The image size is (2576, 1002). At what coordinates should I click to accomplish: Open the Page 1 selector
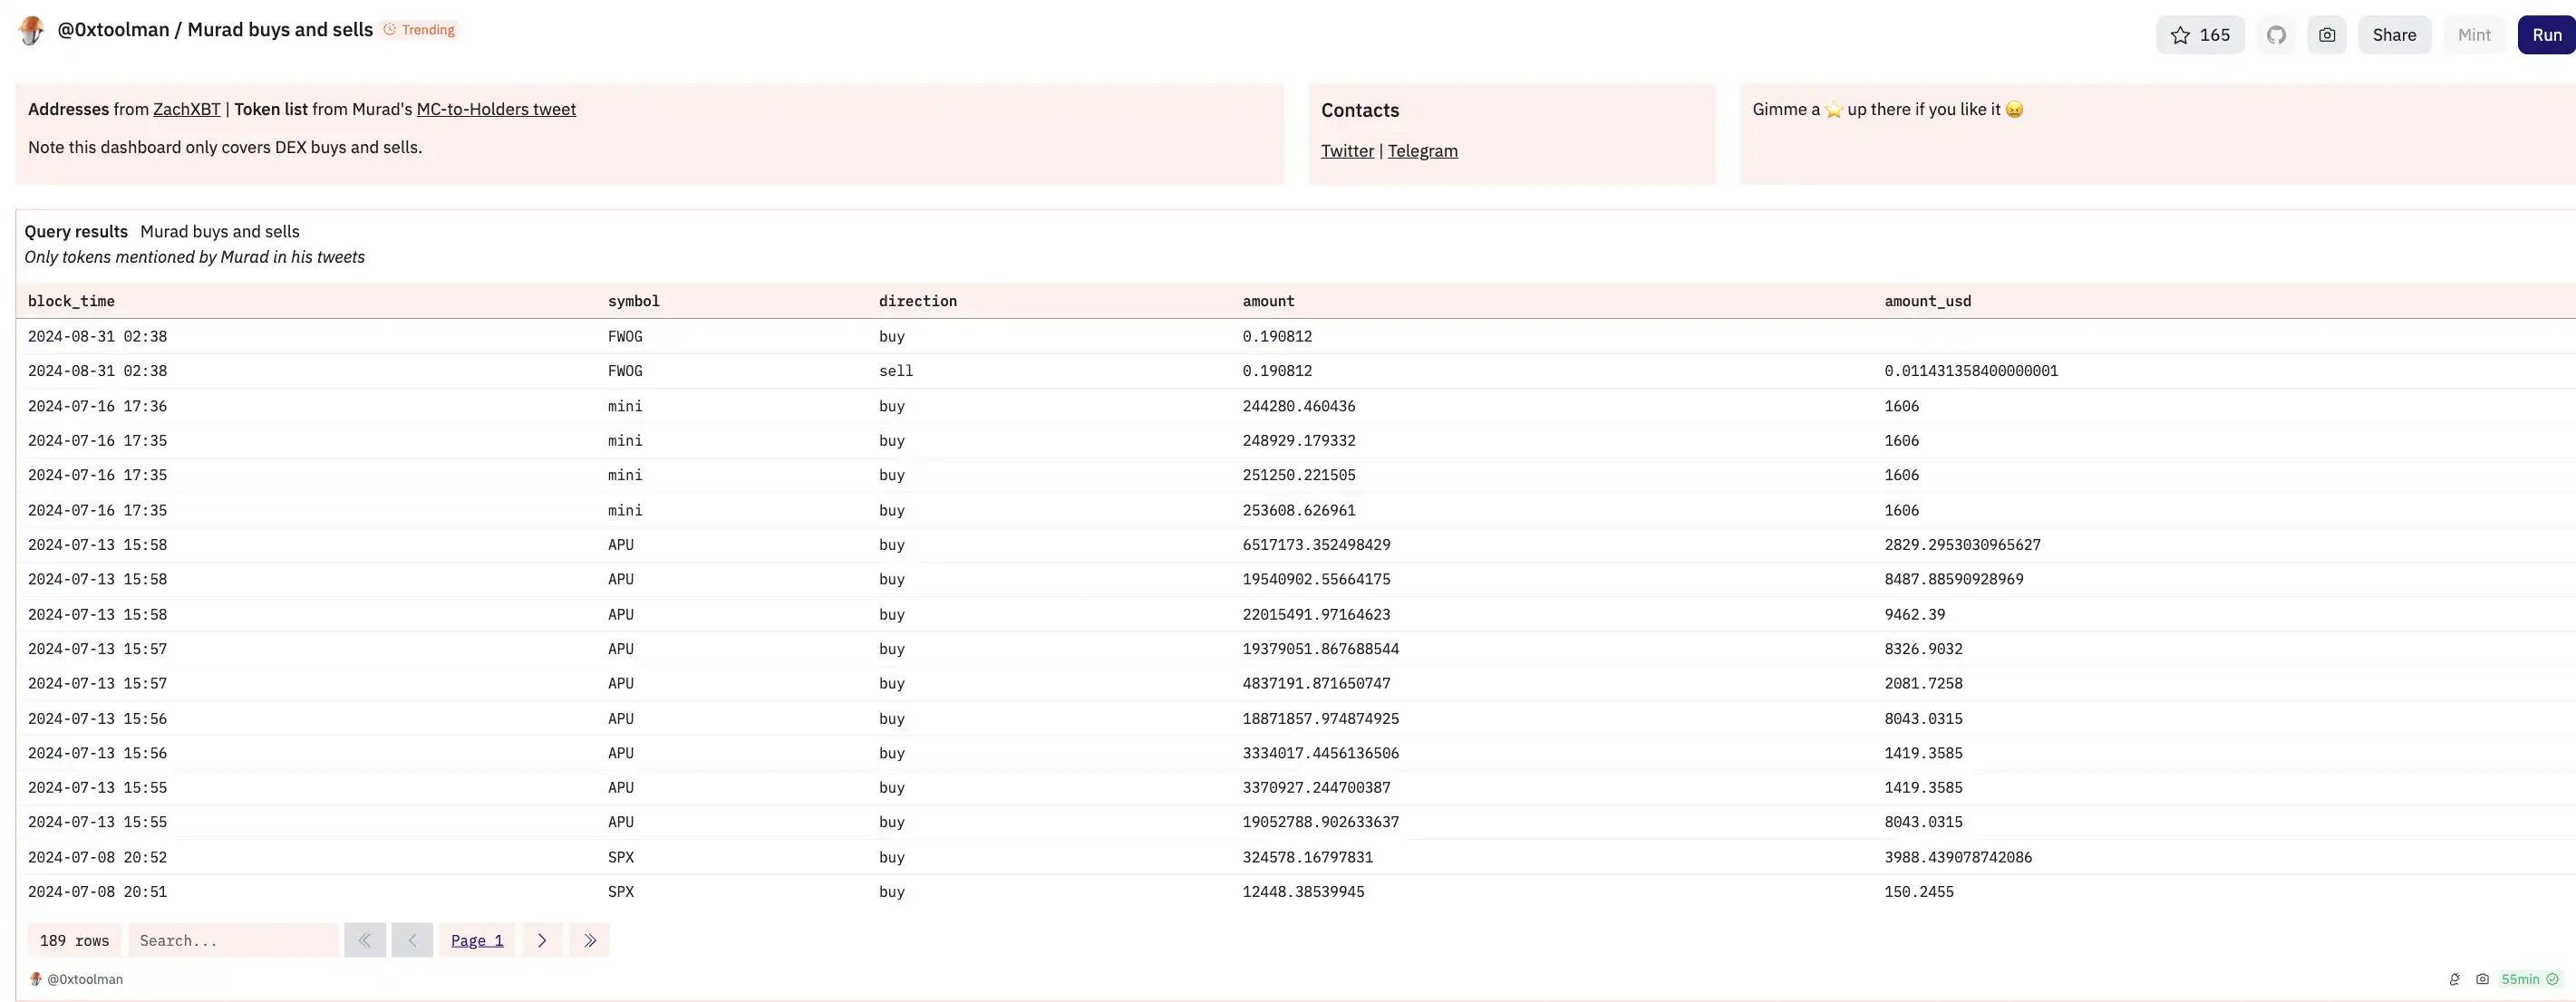point(477,940)
